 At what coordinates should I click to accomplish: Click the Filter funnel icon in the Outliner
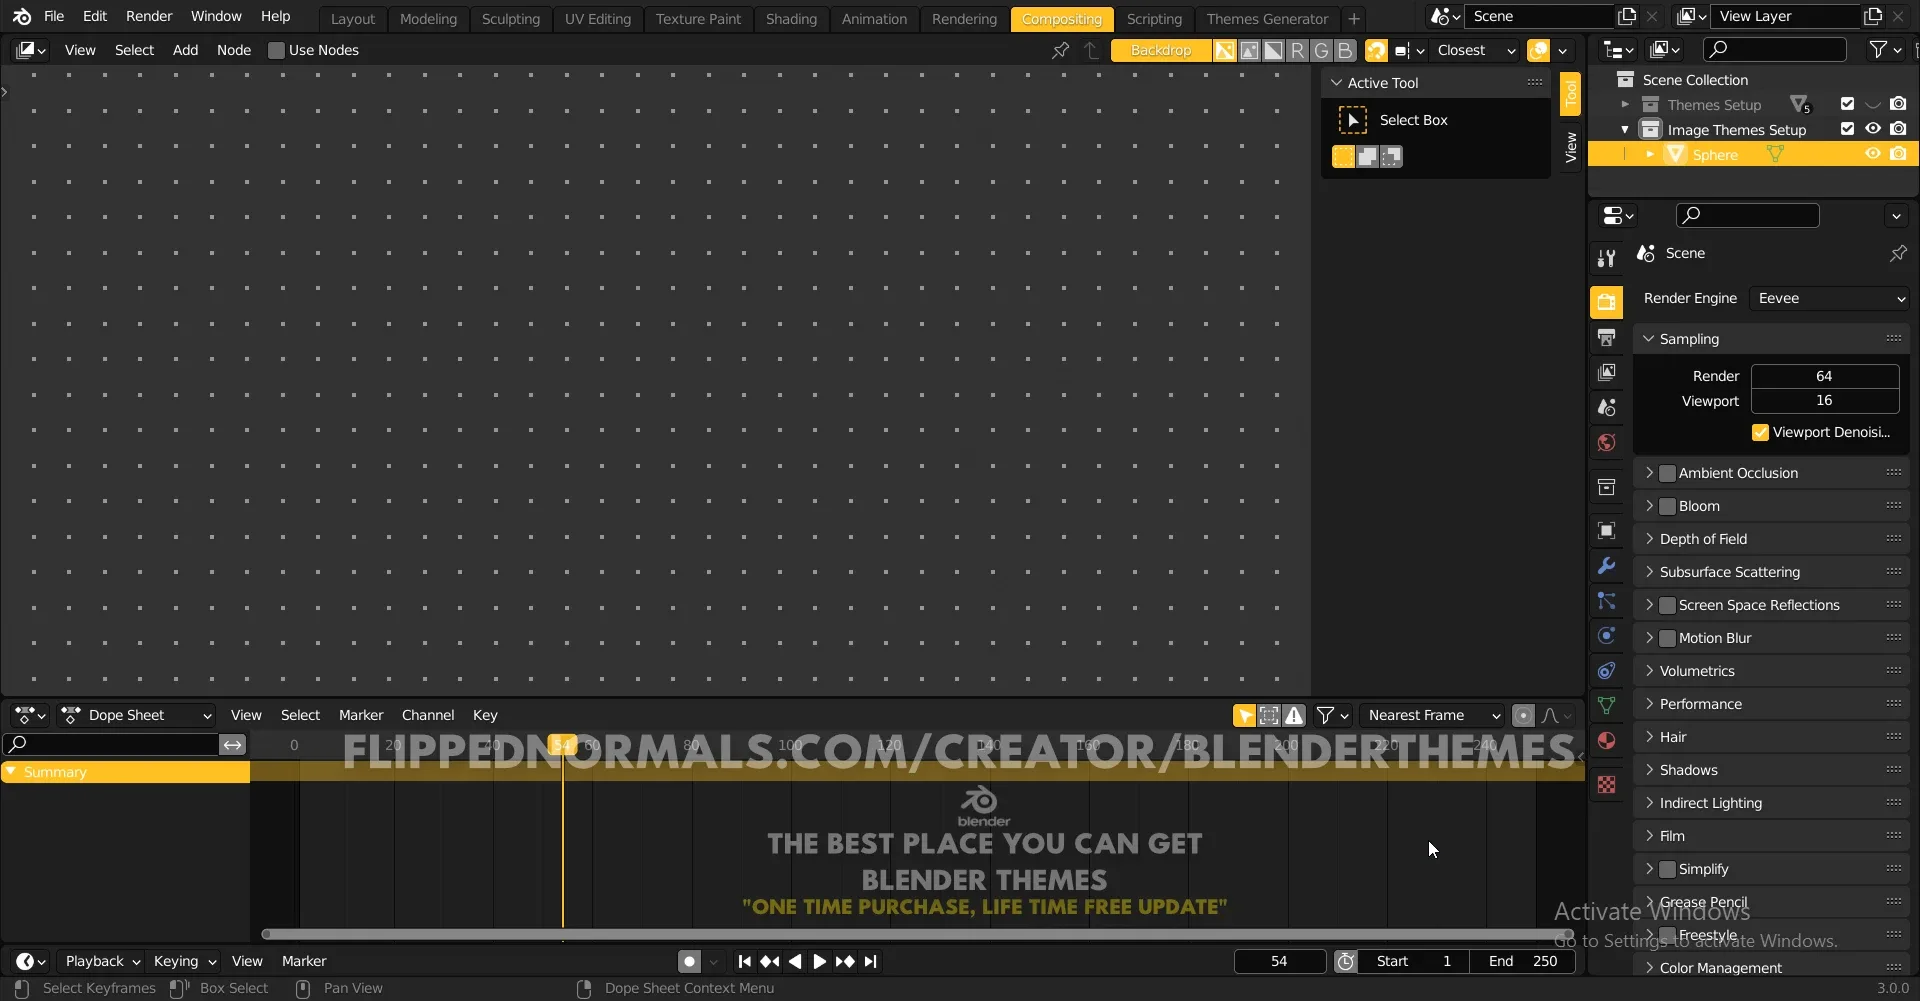[1880, 49]
